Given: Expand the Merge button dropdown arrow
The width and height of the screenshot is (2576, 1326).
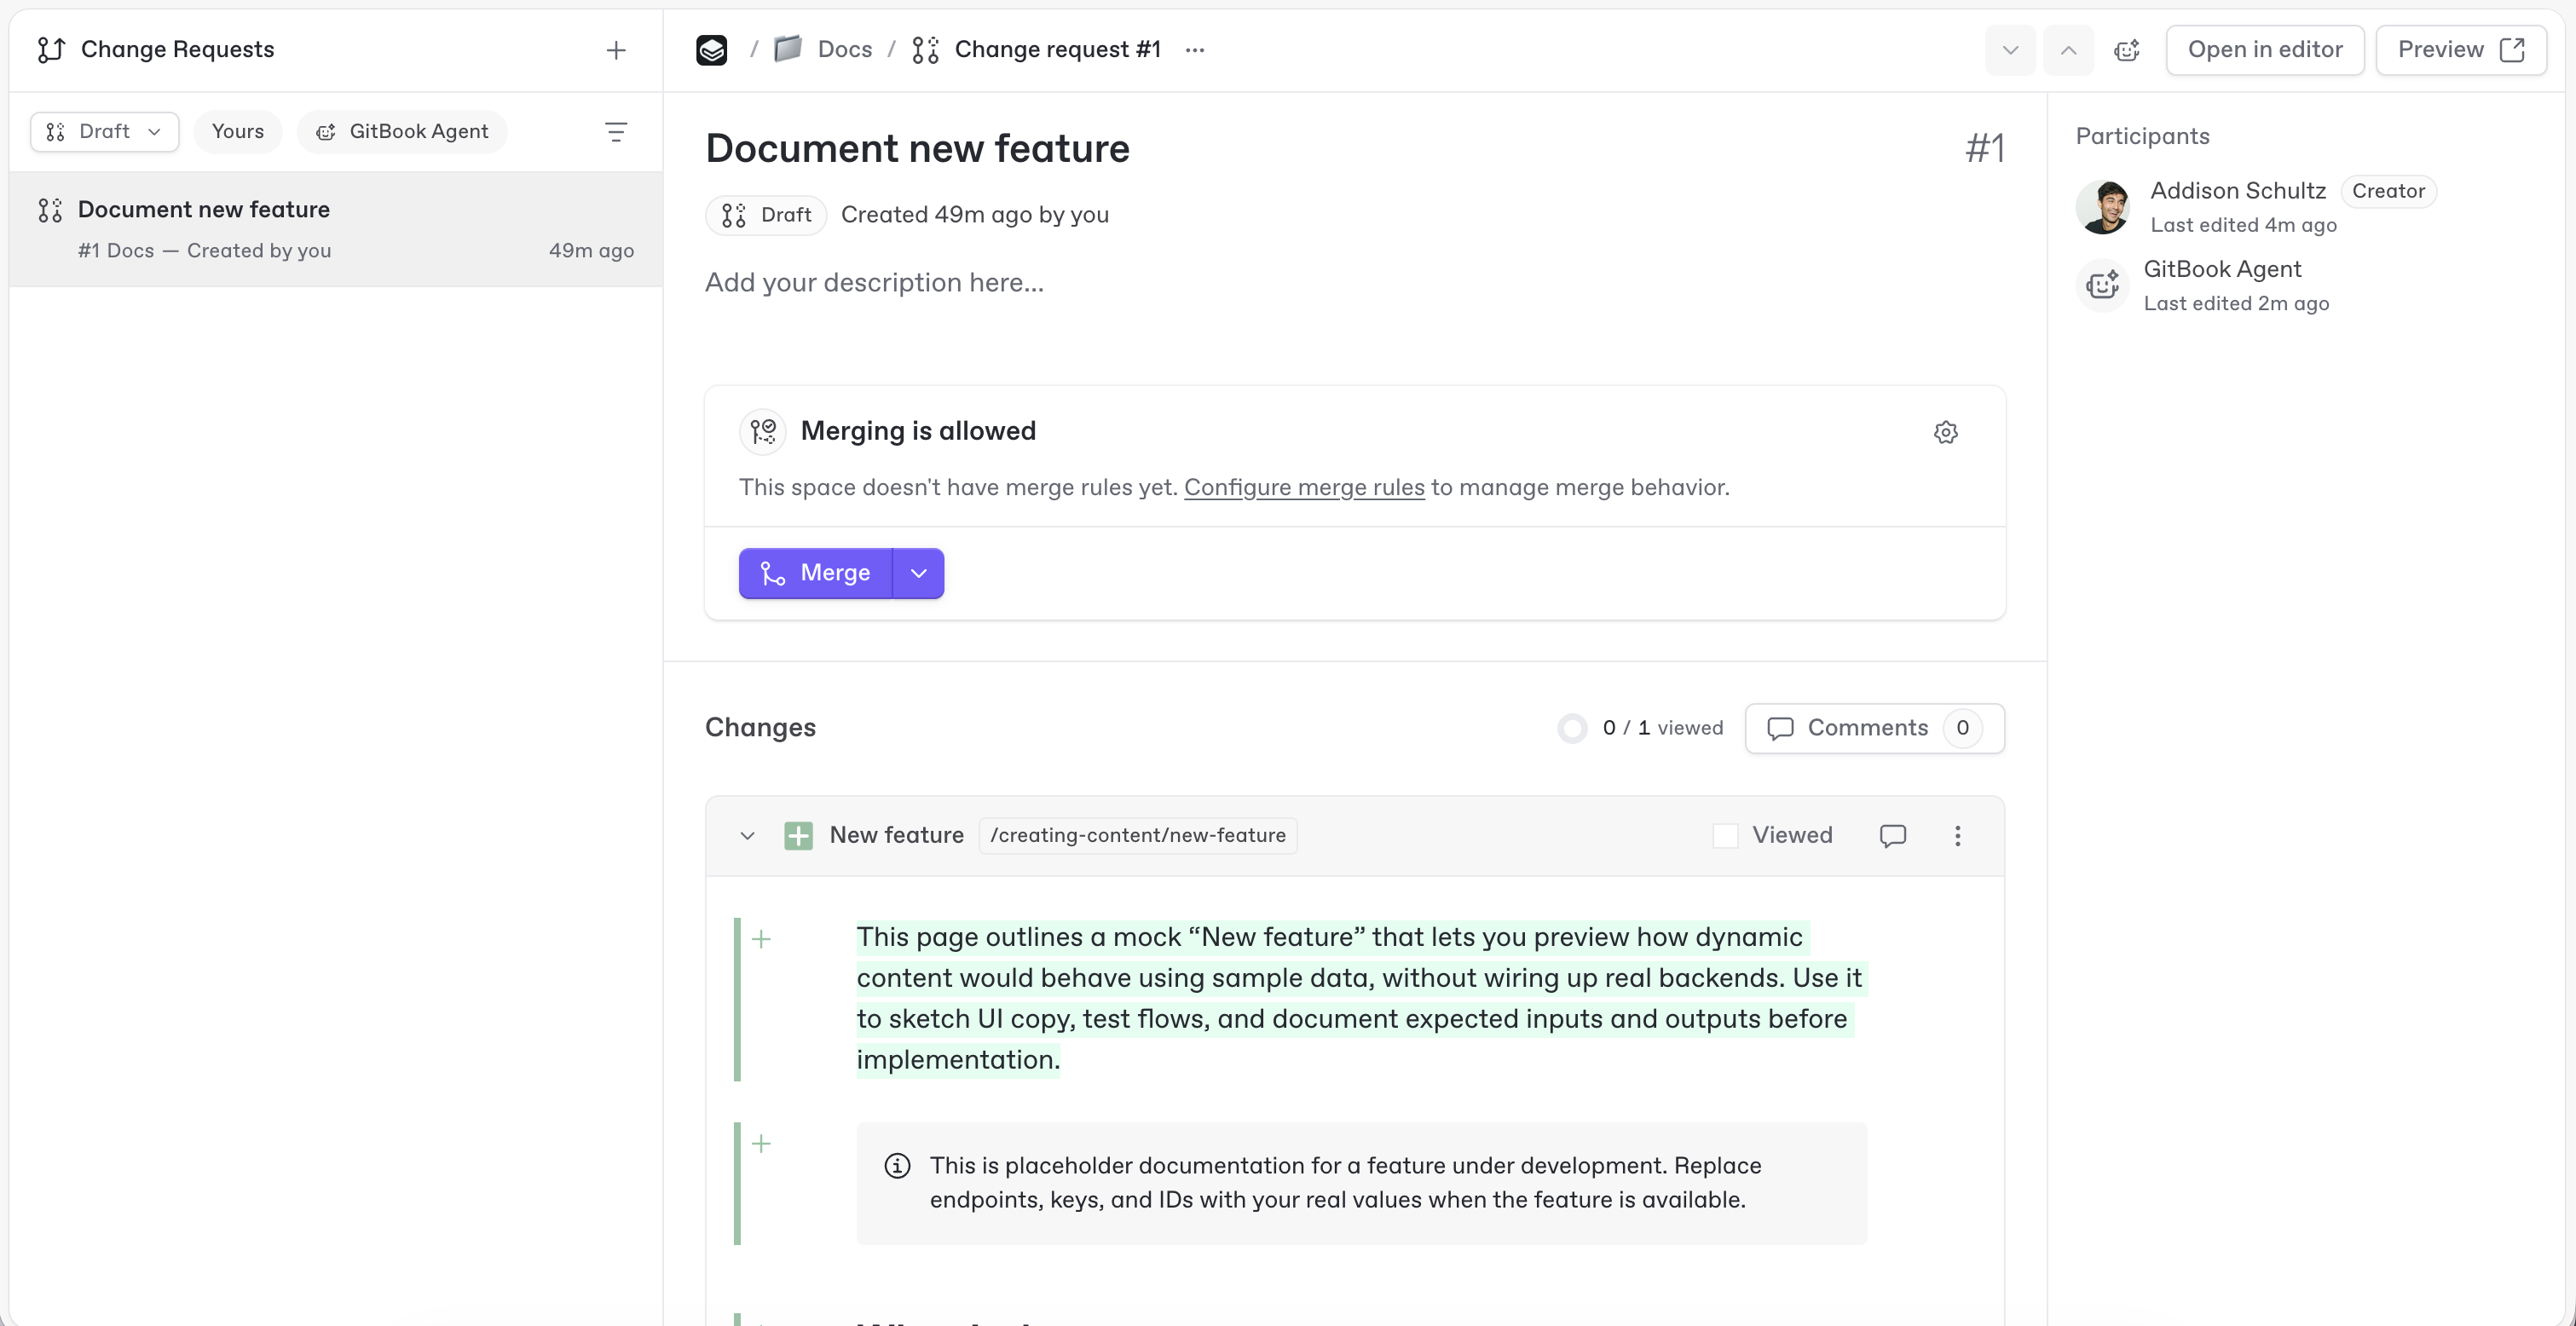Looking at the screenshot, I should coord(918,573).
